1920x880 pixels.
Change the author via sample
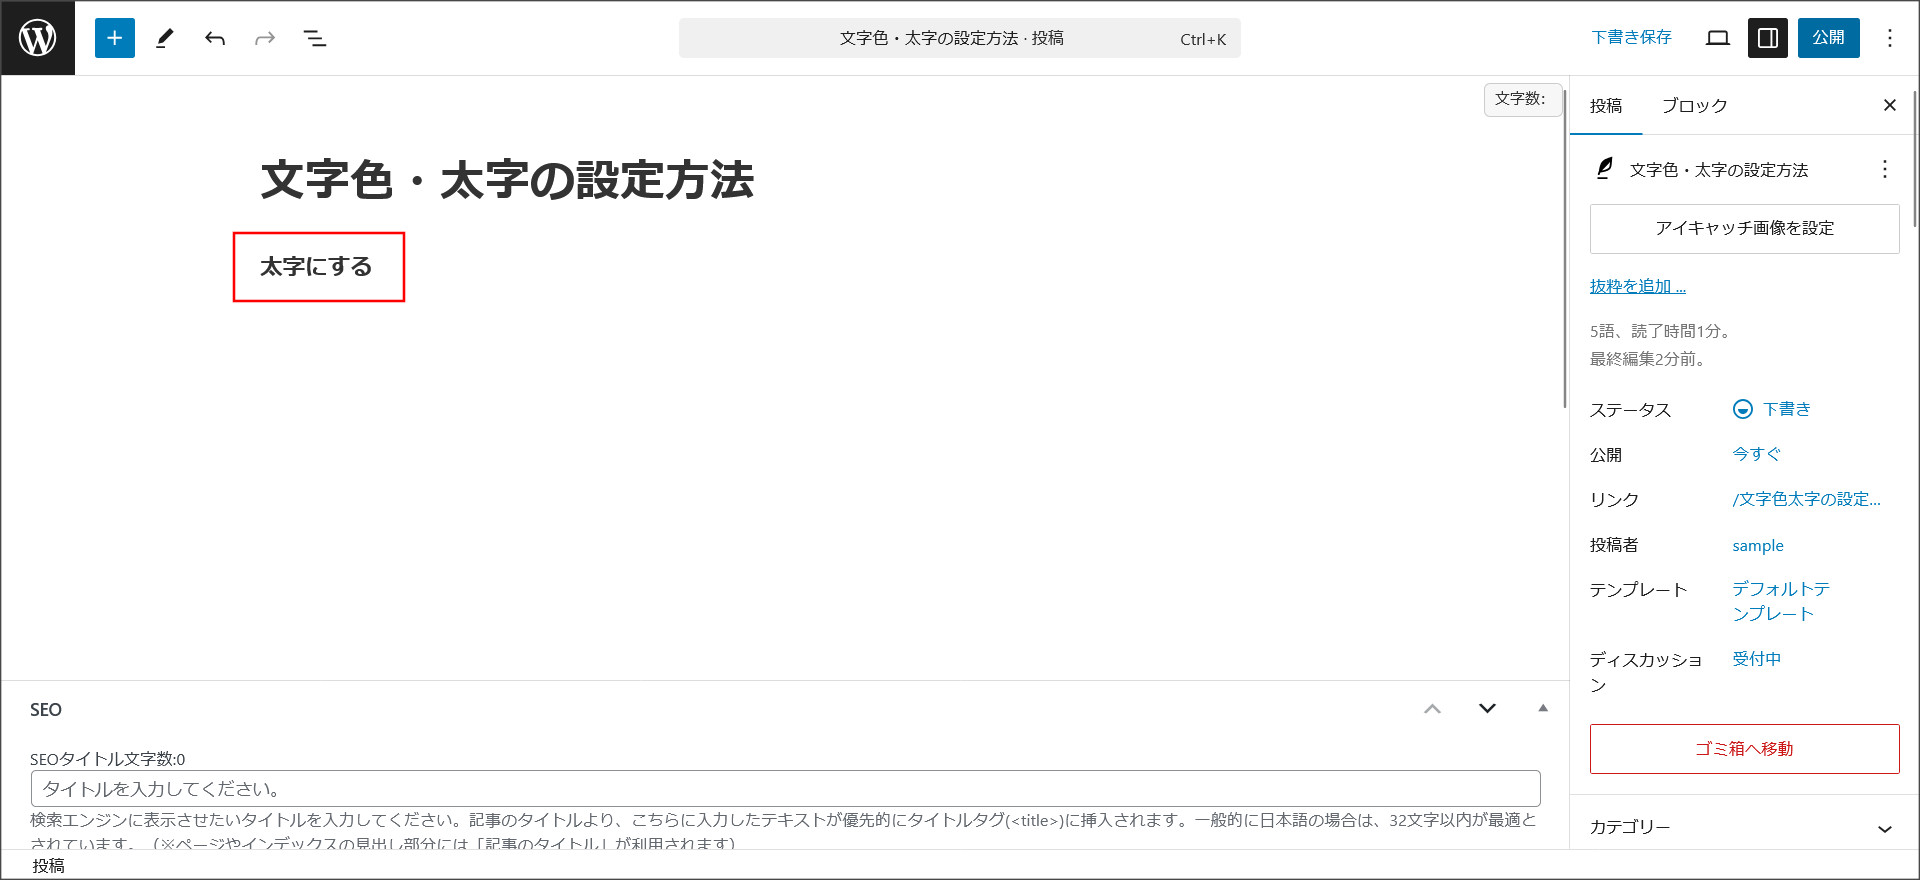click(1758, 545)
